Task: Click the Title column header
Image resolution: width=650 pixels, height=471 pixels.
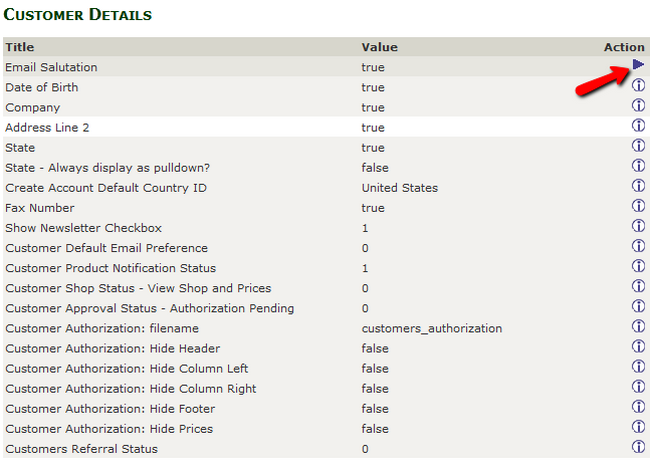Action: coord(19,47)
